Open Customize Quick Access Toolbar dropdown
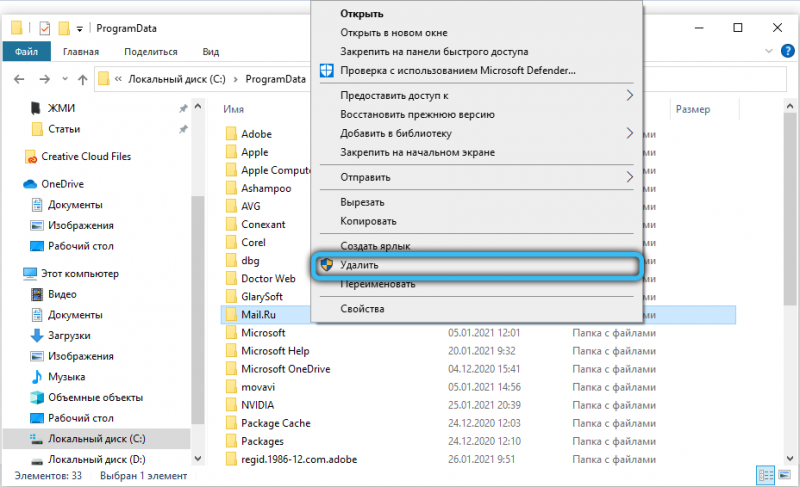 pos(80,29)
